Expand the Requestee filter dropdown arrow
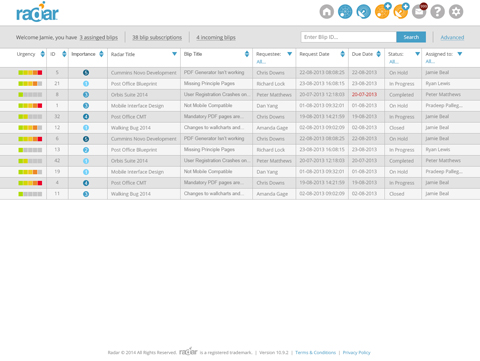 [x=290, y=54]
